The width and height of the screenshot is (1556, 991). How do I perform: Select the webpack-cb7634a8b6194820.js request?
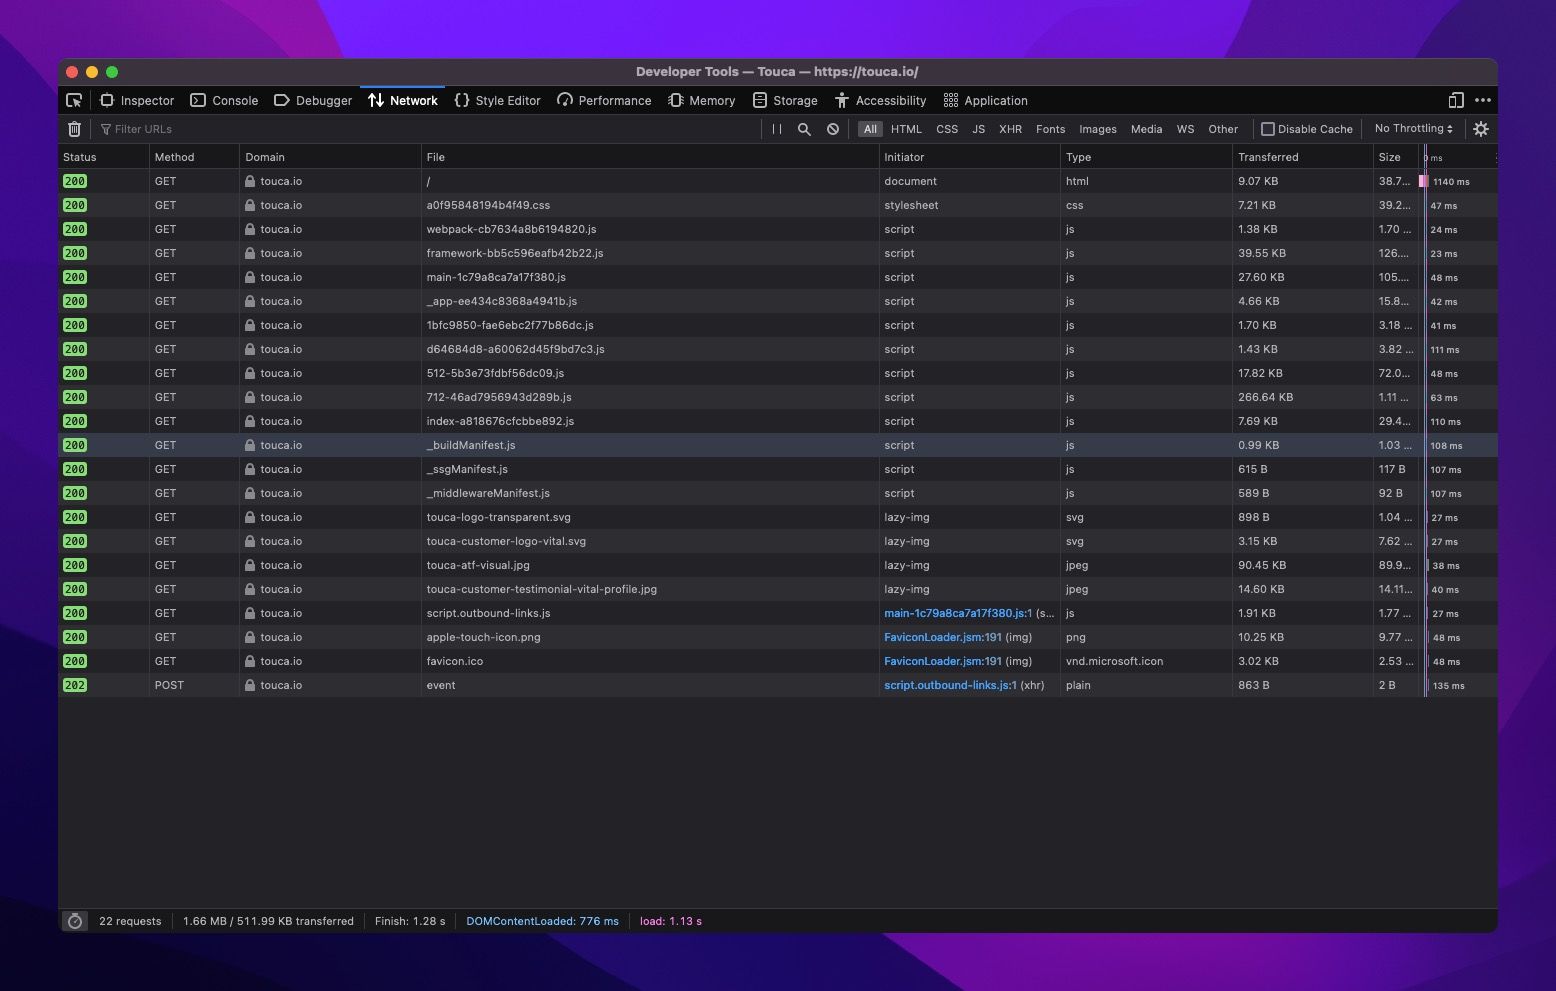click(778, 229)
